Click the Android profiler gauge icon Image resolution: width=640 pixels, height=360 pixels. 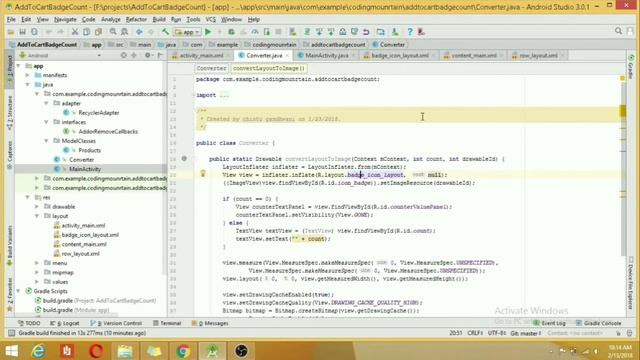[x=255, y=32]
